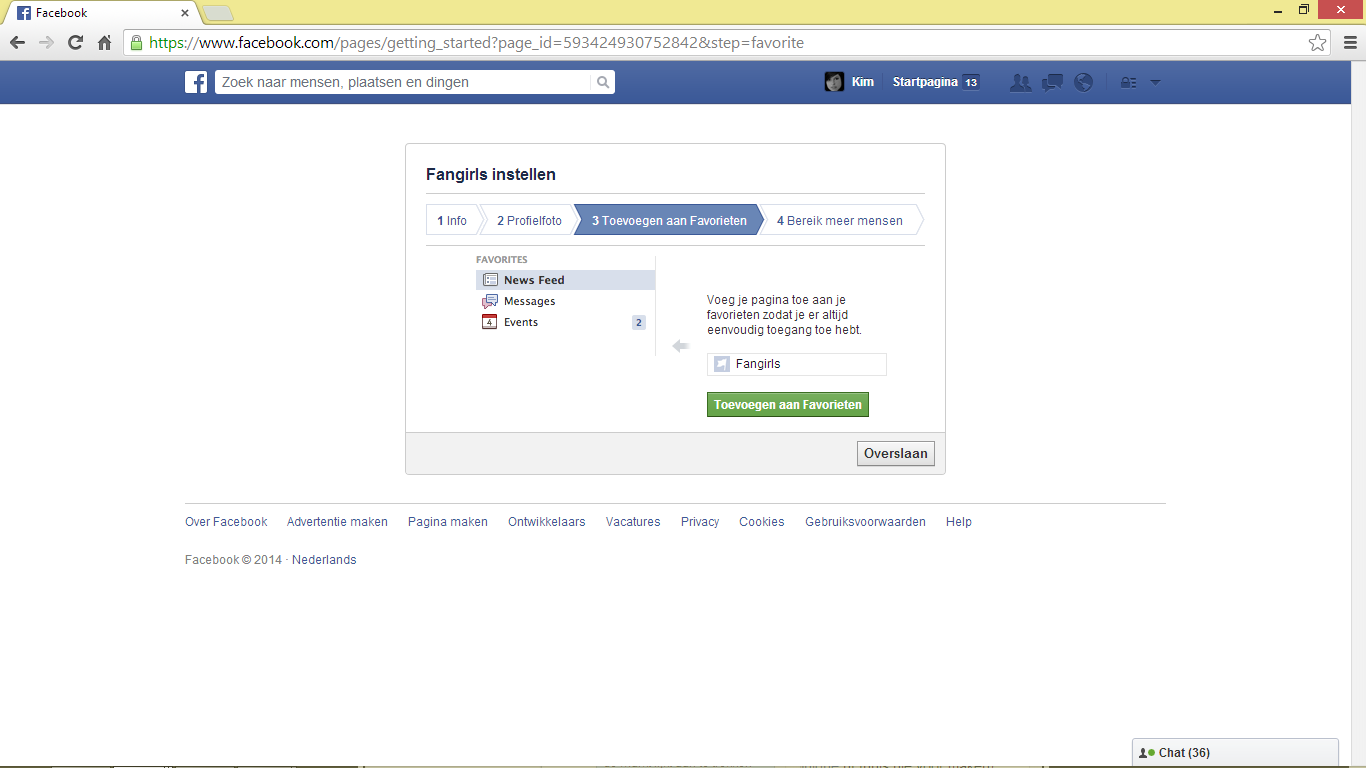1366x768 pixels.
Task: Open friend requests icon in header
Action: 1021,83
